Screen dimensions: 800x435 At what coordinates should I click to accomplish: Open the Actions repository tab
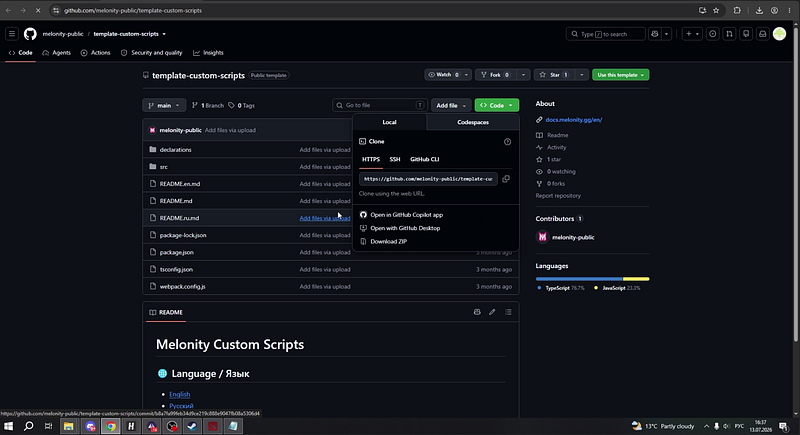pyautogui.click(x=95, y=53)
